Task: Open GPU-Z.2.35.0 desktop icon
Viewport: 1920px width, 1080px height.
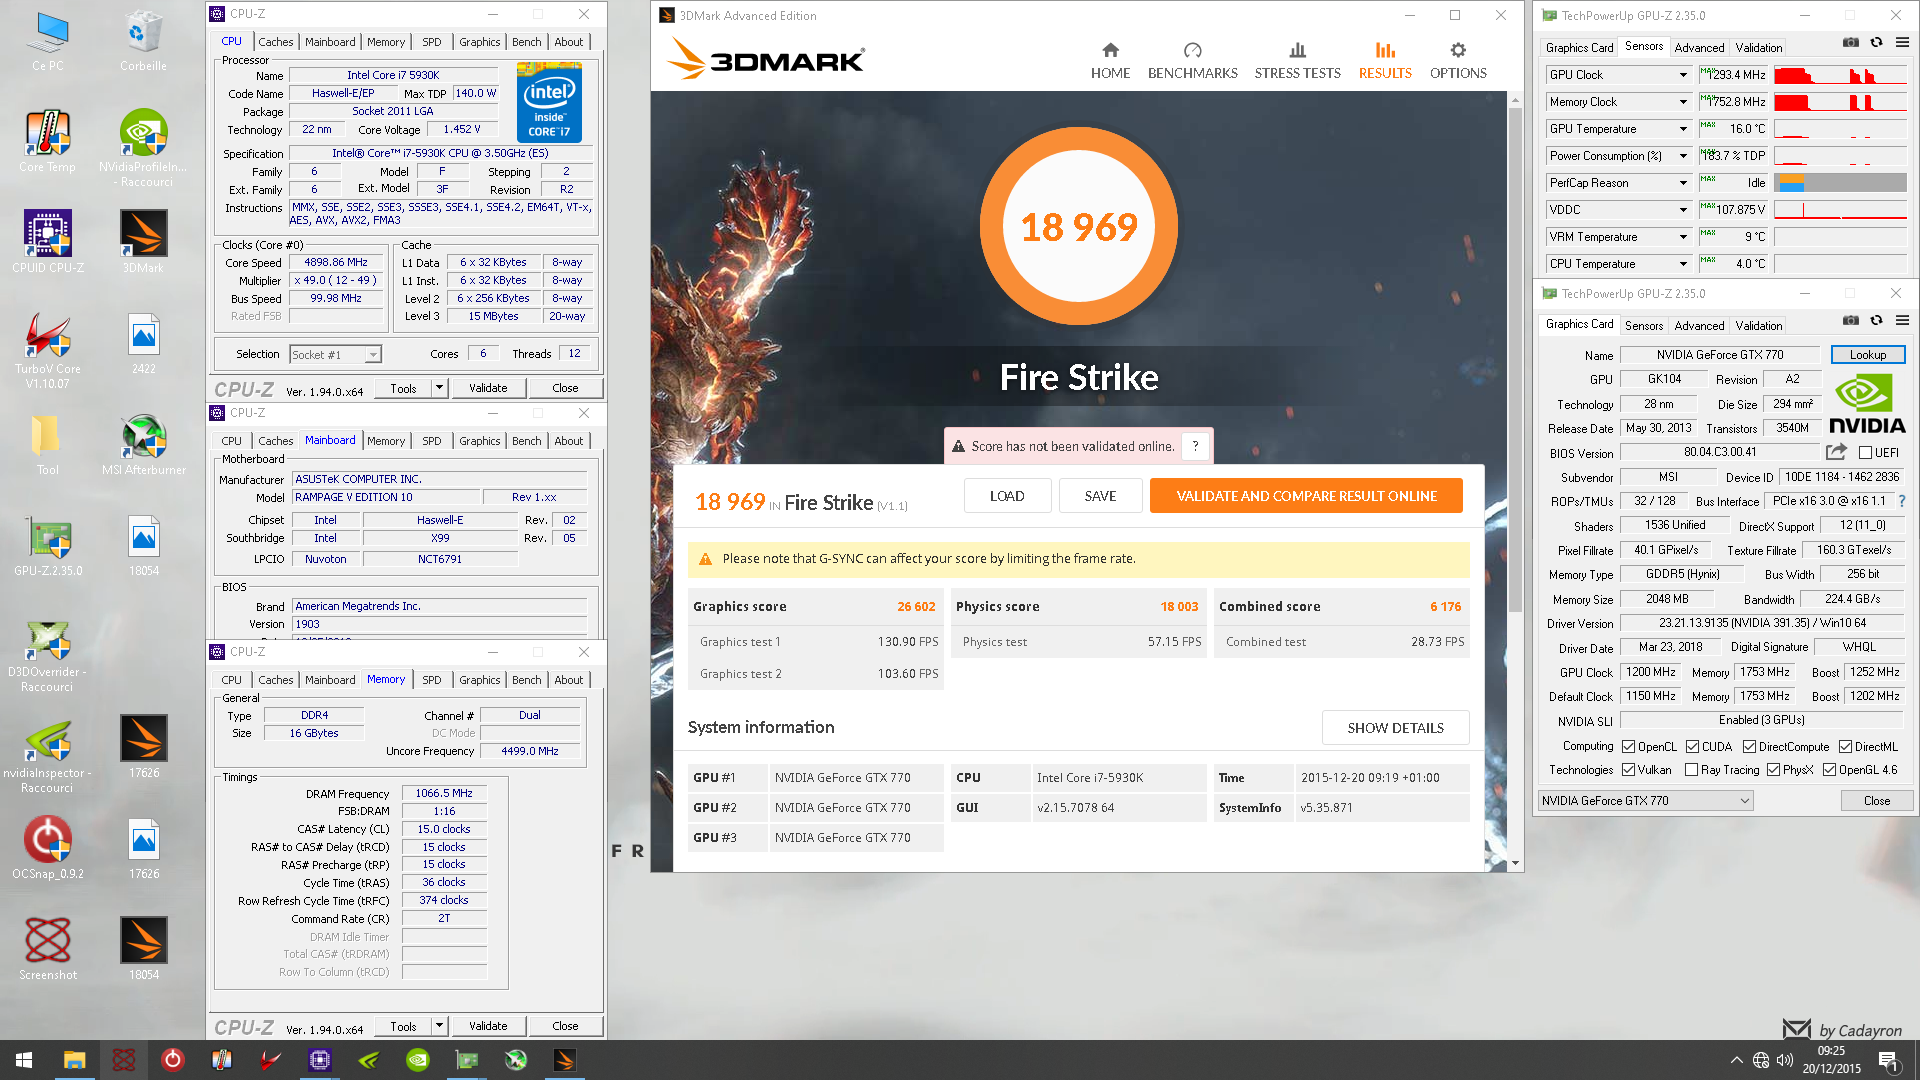Action: coord(47,546)
